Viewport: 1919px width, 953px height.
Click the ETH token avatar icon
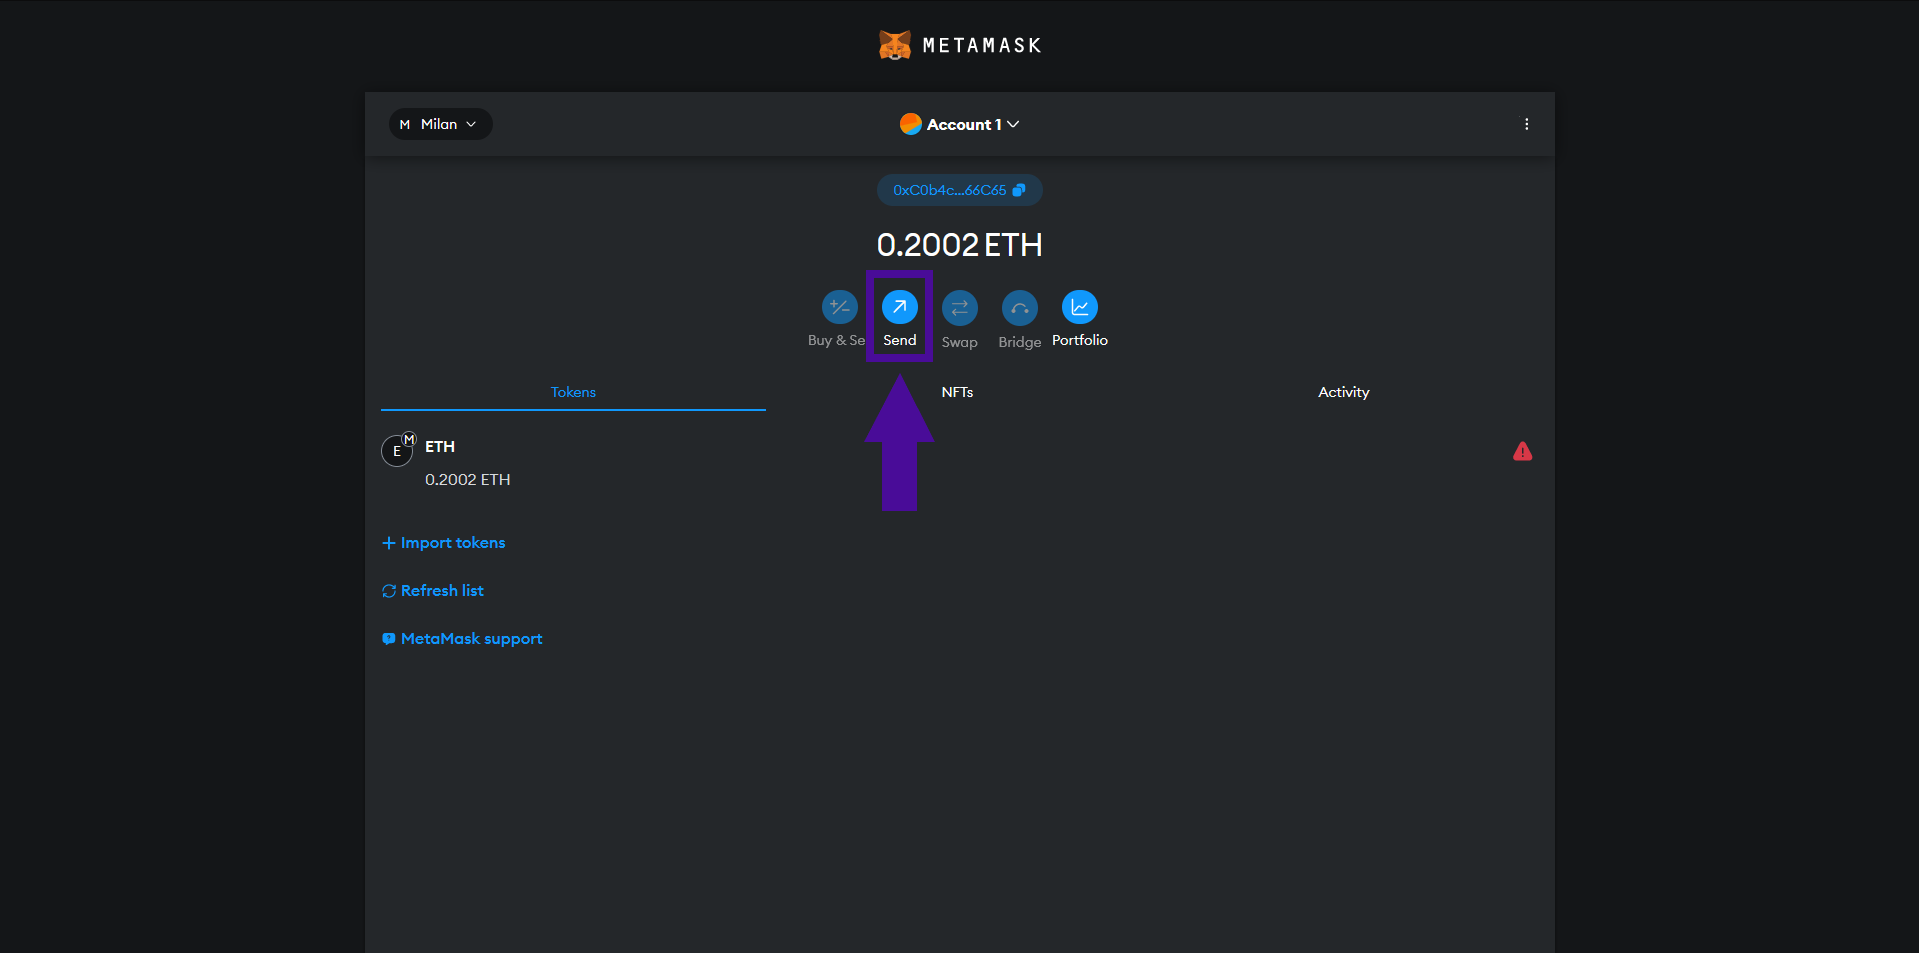[x=397, y=451]
